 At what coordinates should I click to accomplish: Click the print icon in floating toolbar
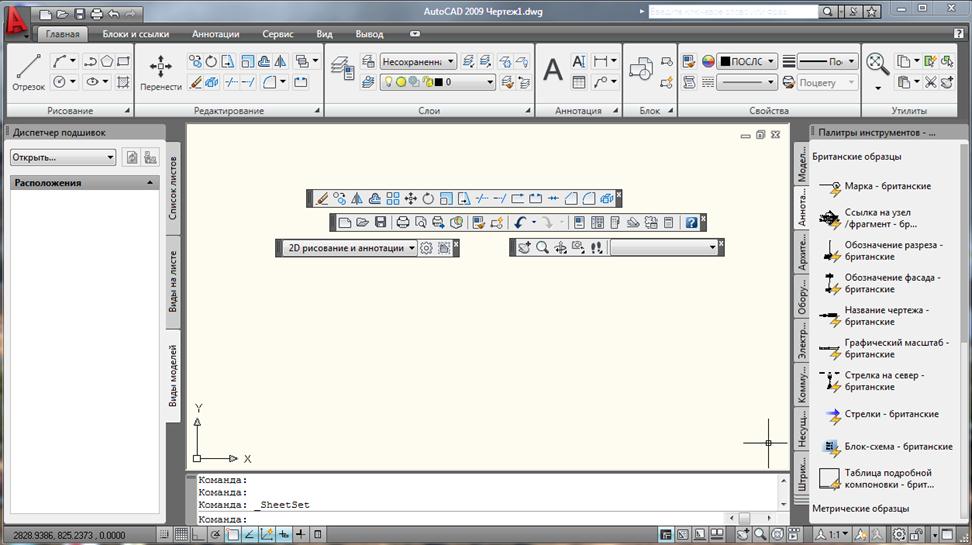coord(402,222)
